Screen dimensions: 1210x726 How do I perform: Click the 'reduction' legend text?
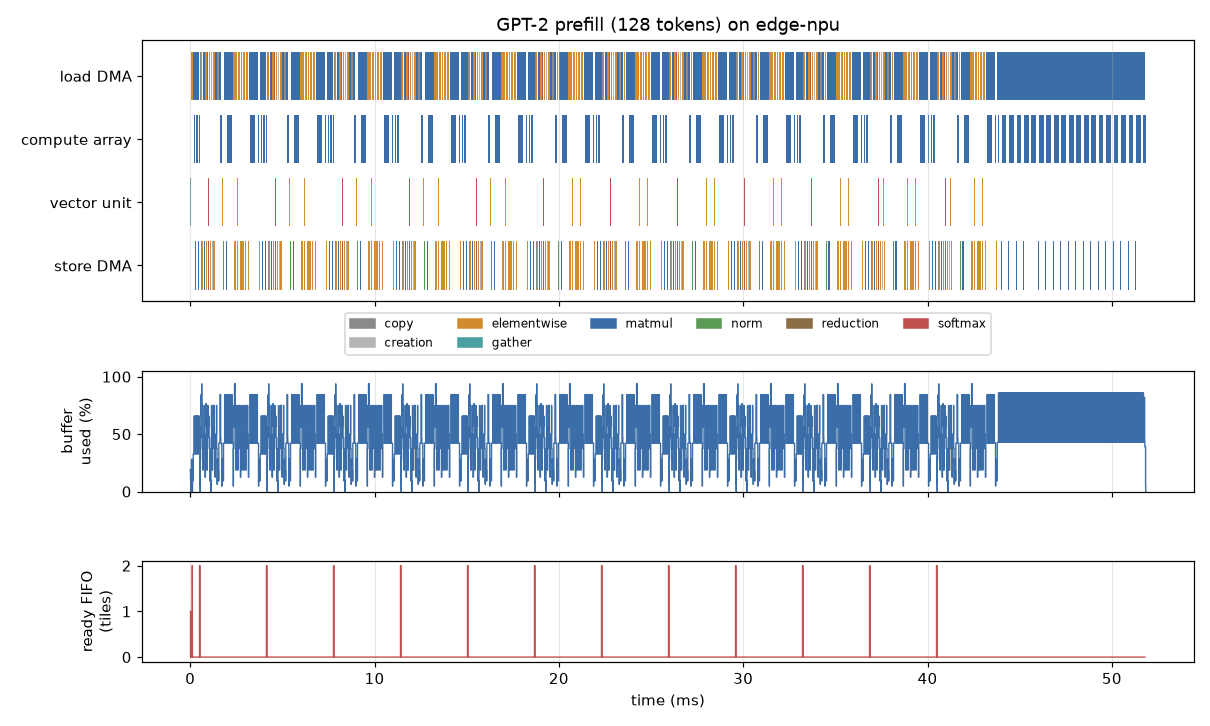point(850,323)
